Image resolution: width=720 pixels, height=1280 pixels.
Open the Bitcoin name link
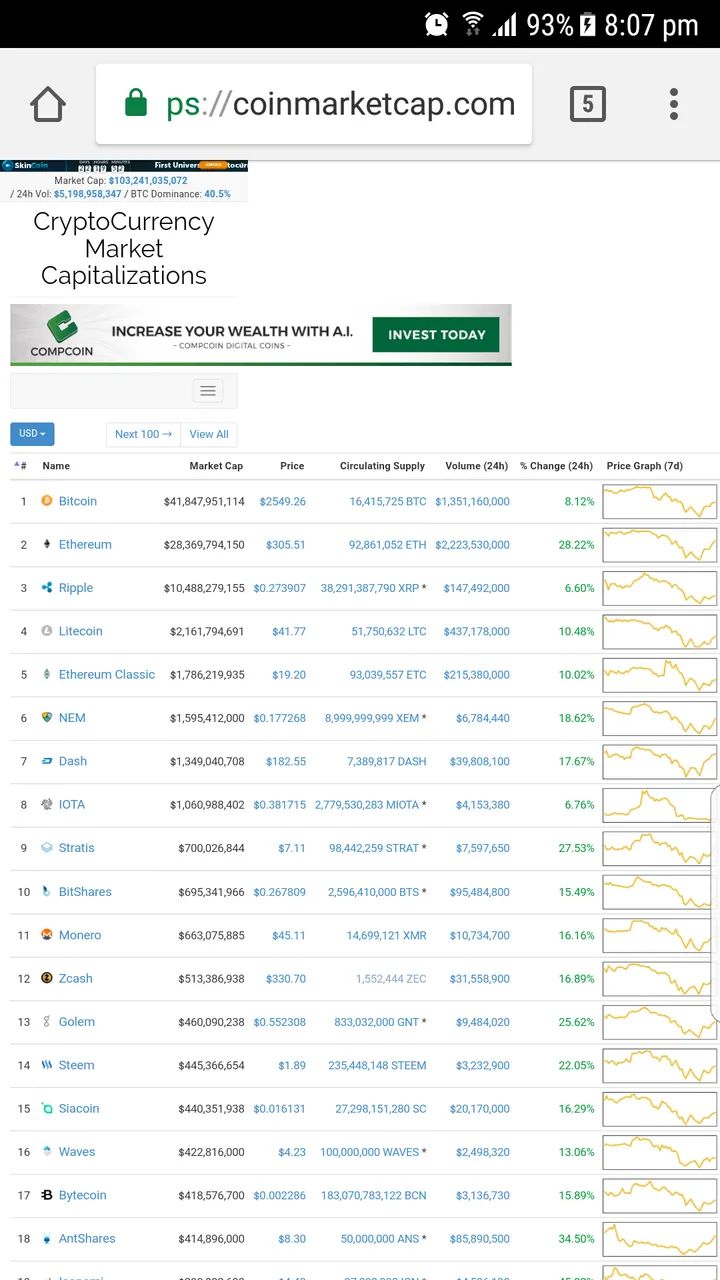(78, 501)
